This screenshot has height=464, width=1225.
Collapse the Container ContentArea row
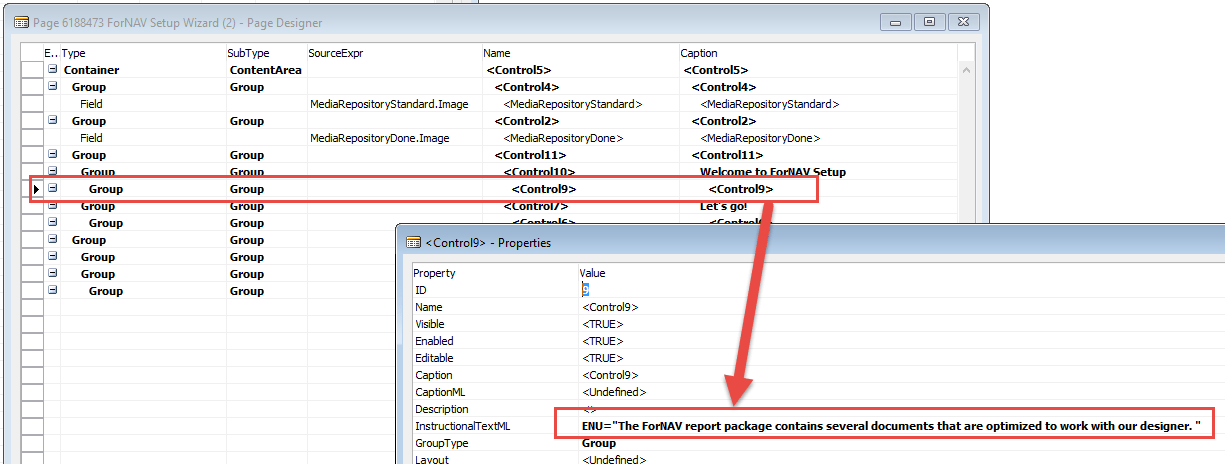pyautogui.click(x=52, y=70)
